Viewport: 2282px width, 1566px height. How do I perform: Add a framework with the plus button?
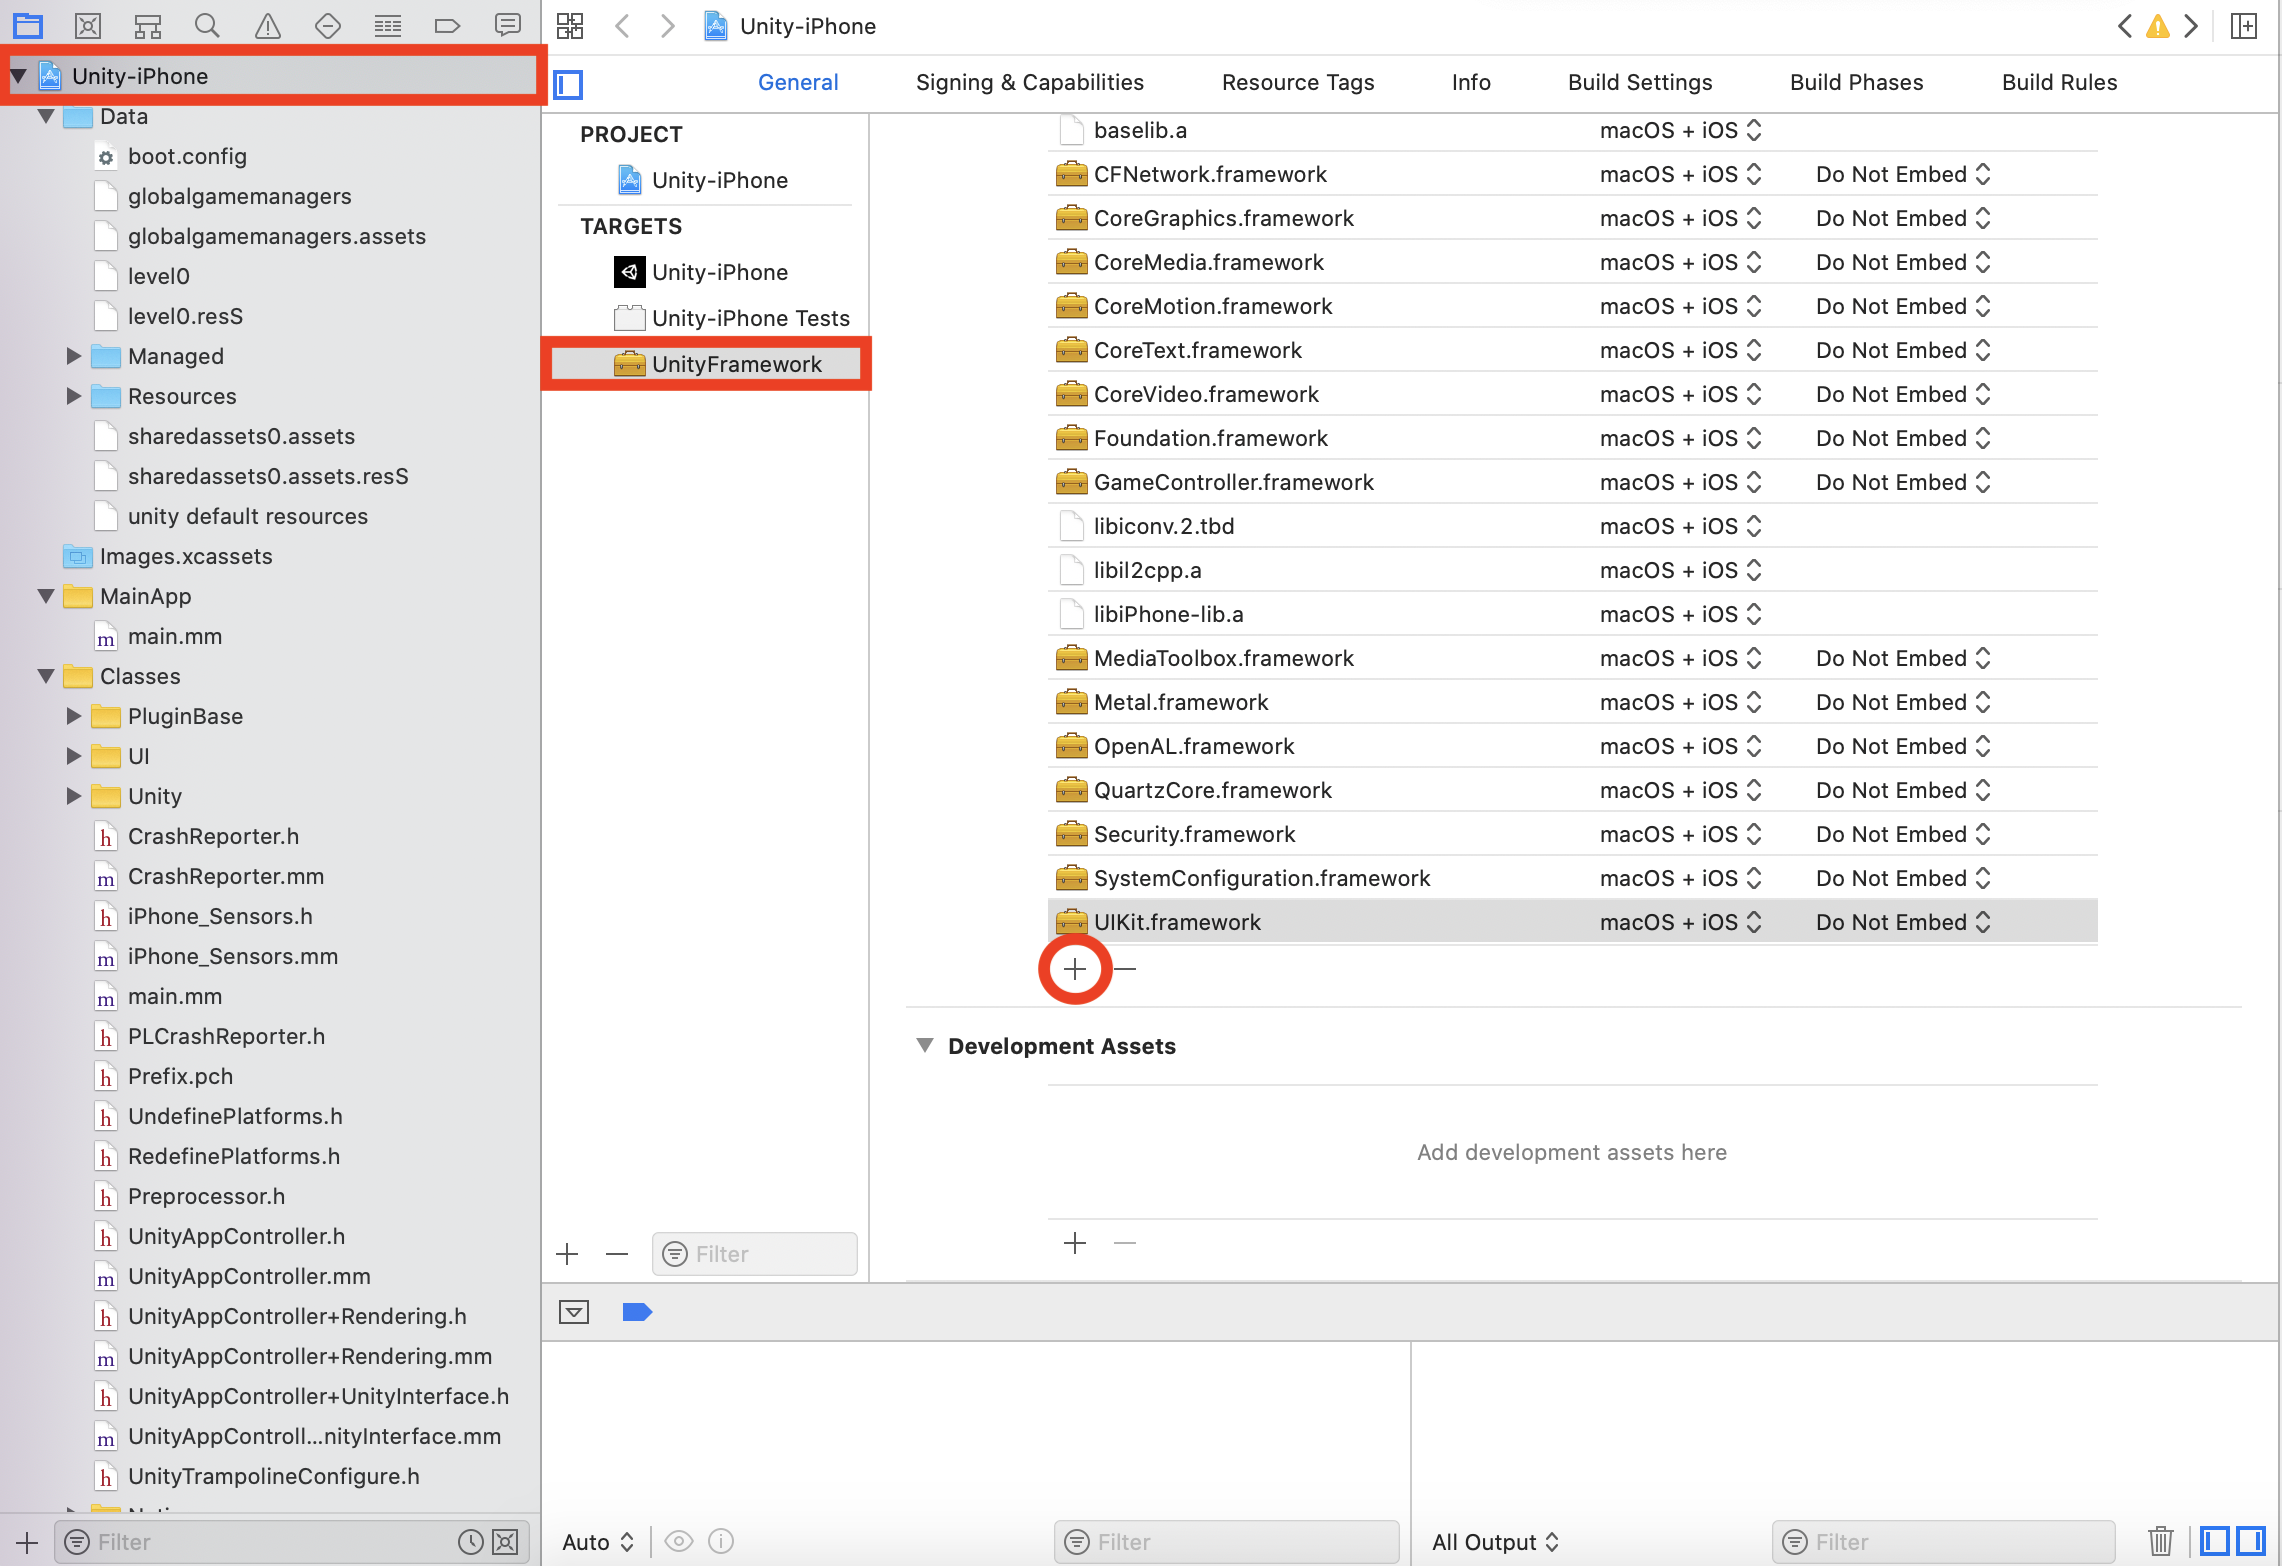point(1075,969)
